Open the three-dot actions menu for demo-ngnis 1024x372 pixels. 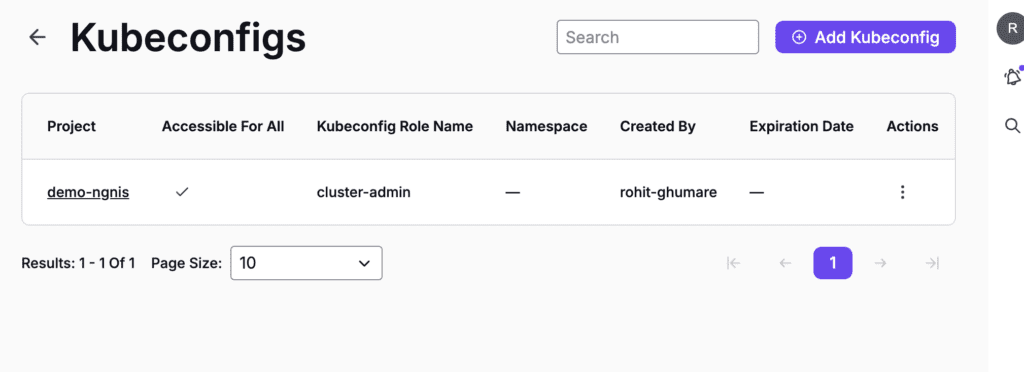coord(903,193)
